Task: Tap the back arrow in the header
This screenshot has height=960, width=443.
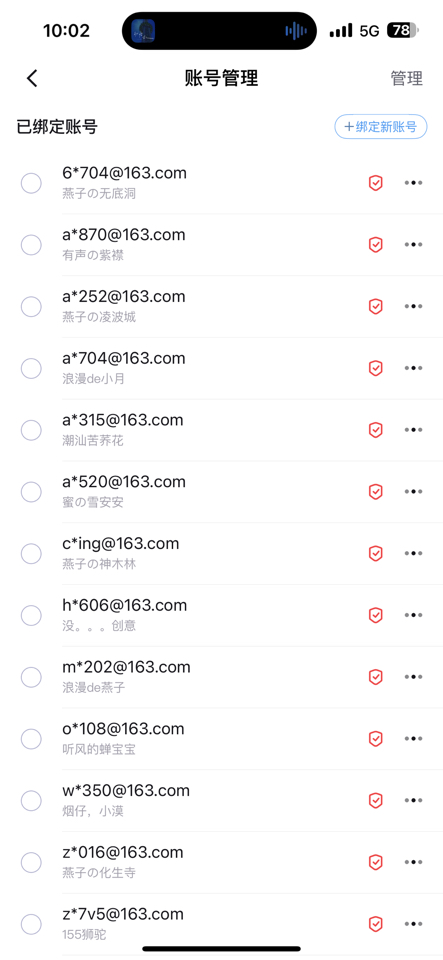Action: pos(32,78)
